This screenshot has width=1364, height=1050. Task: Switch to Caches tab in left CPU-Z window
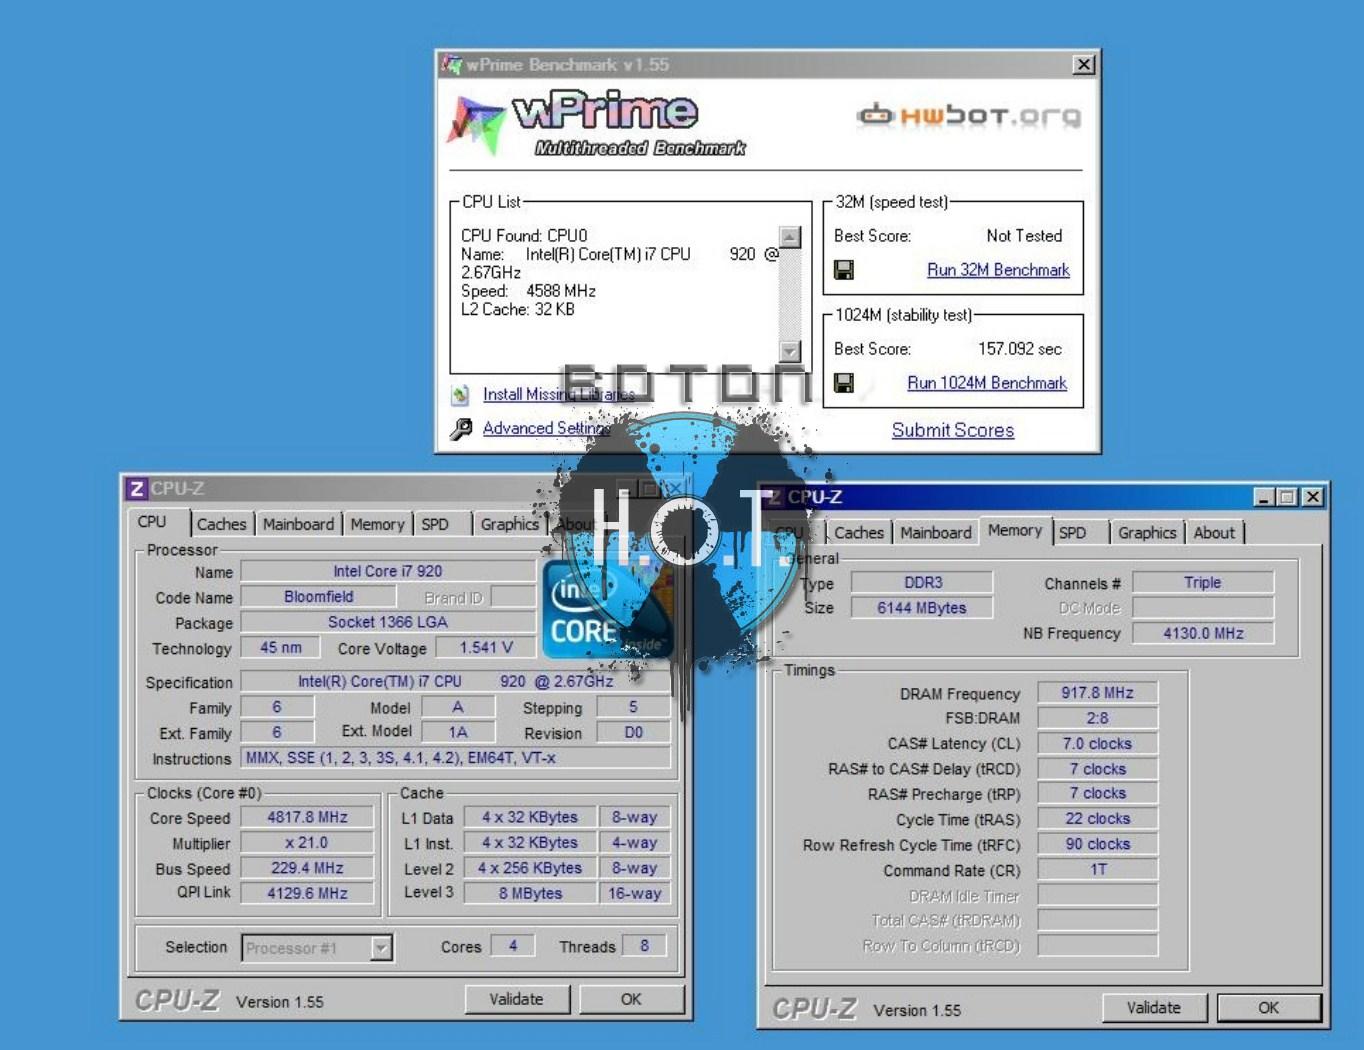pos(221,524)
